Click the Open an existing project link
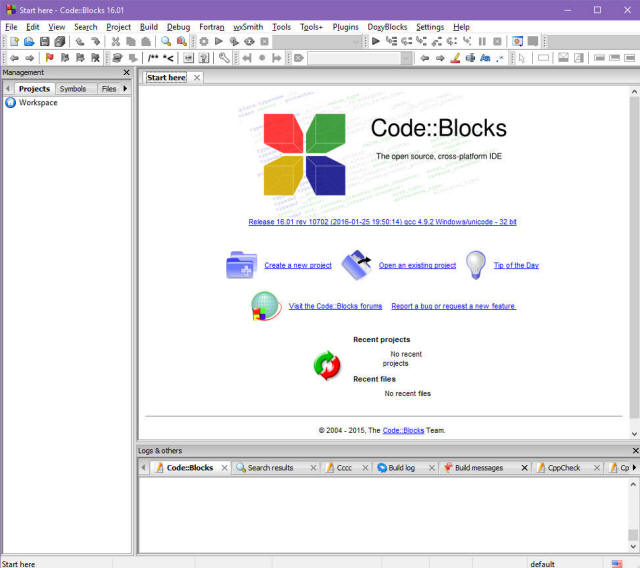 click(417, 266)
